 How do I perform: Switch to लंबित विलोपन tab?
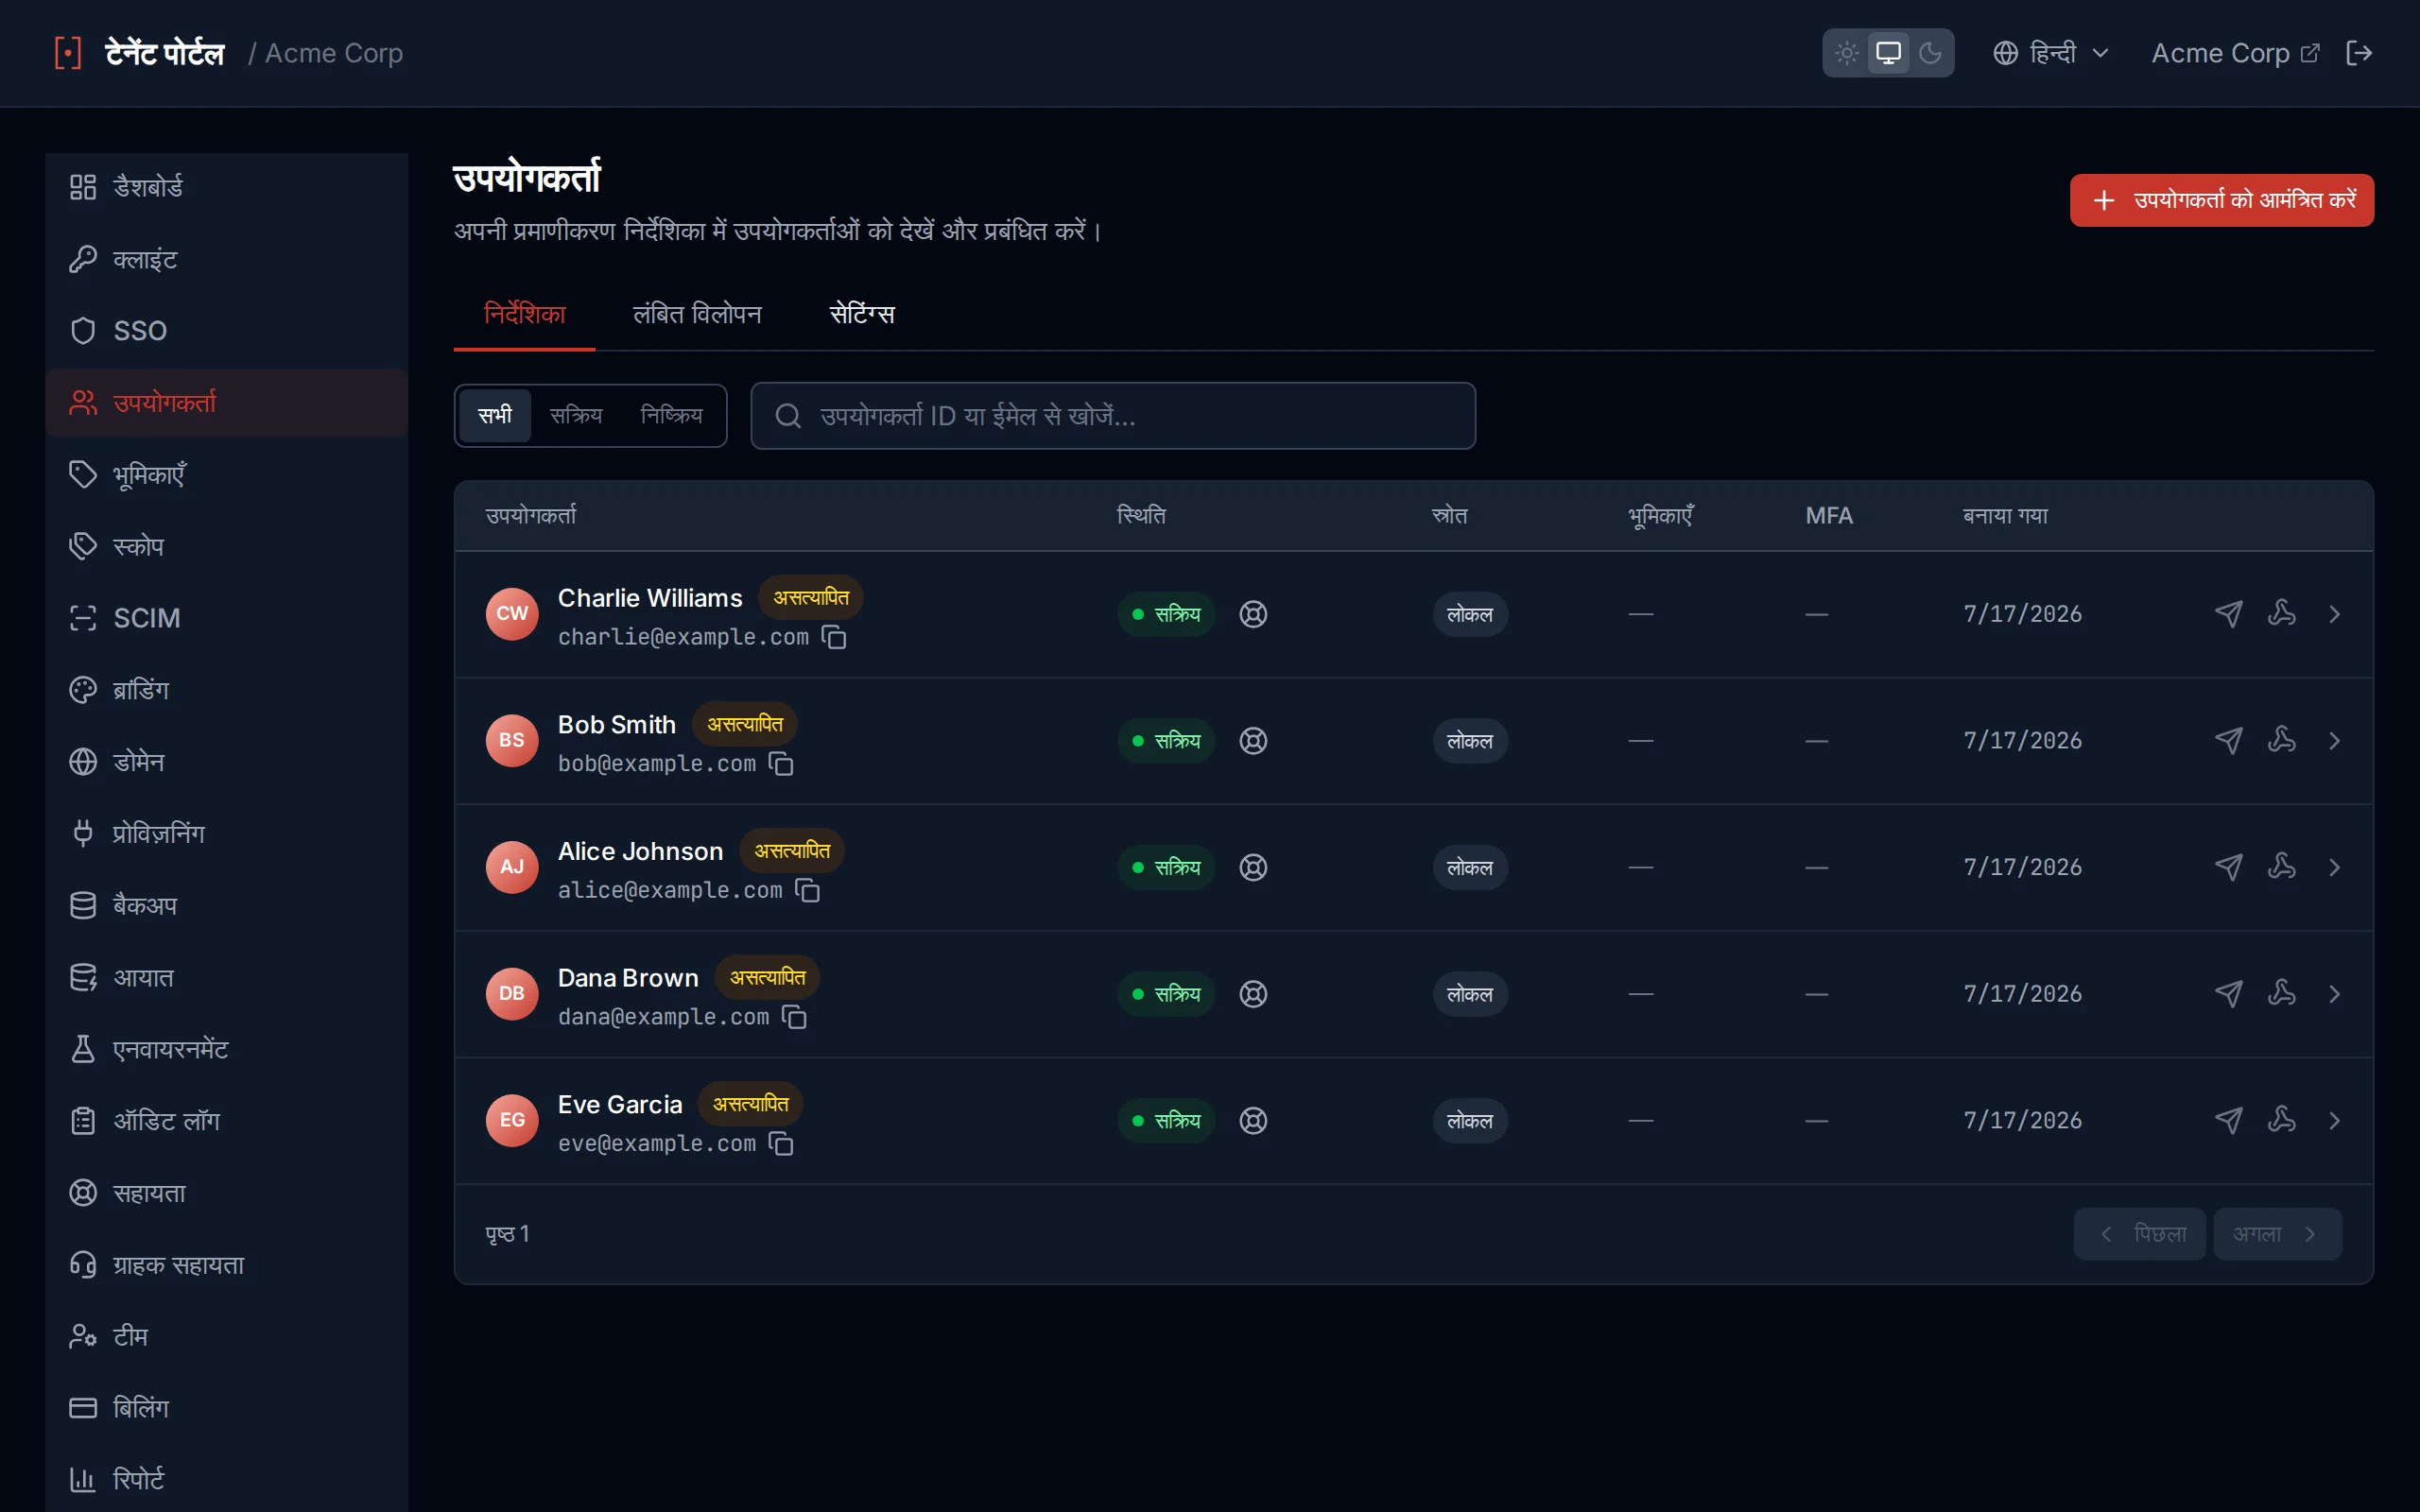pos(697,315)
